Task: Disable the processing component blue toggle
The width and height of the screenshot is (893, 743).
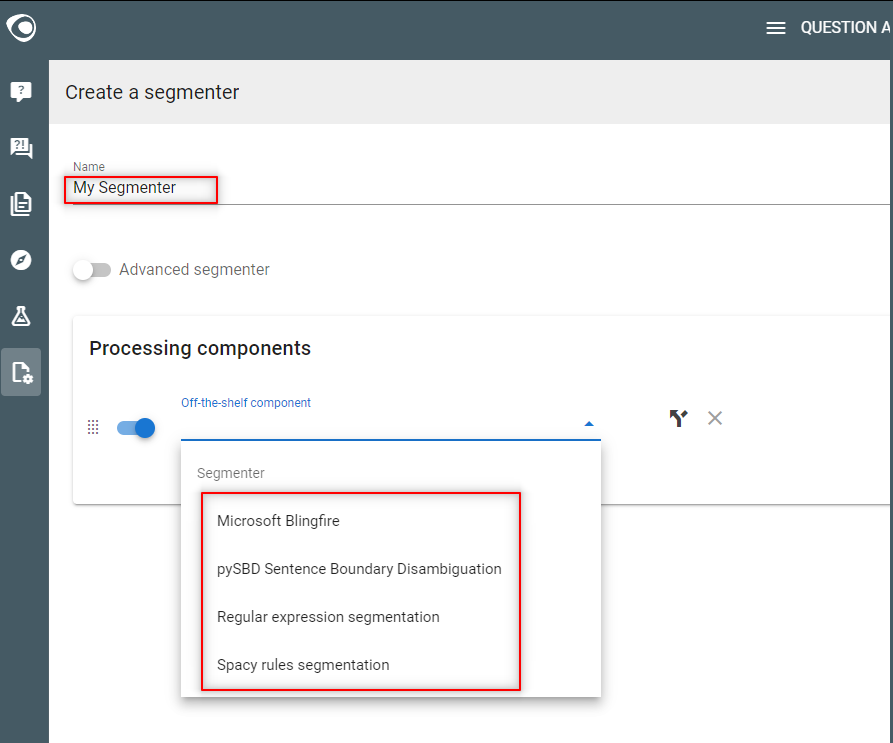Action: 136,428
